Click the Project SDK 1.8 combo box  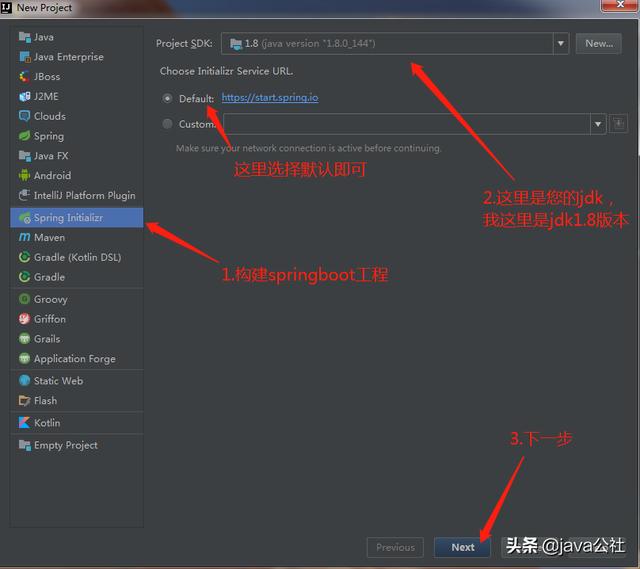(395, 43)
